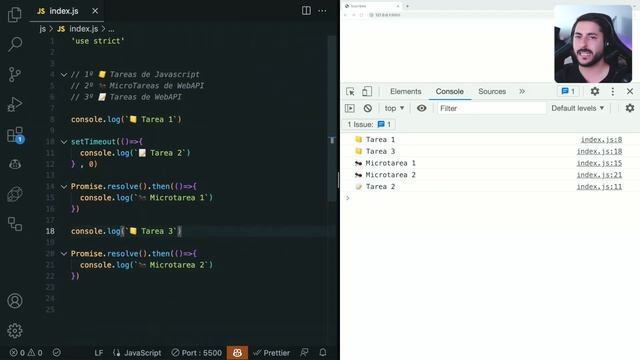Screen dimensions: 640x360
Task: Collapse the setTimeout block at line 10
Action: pyautogui.click(x=64, y=142)
